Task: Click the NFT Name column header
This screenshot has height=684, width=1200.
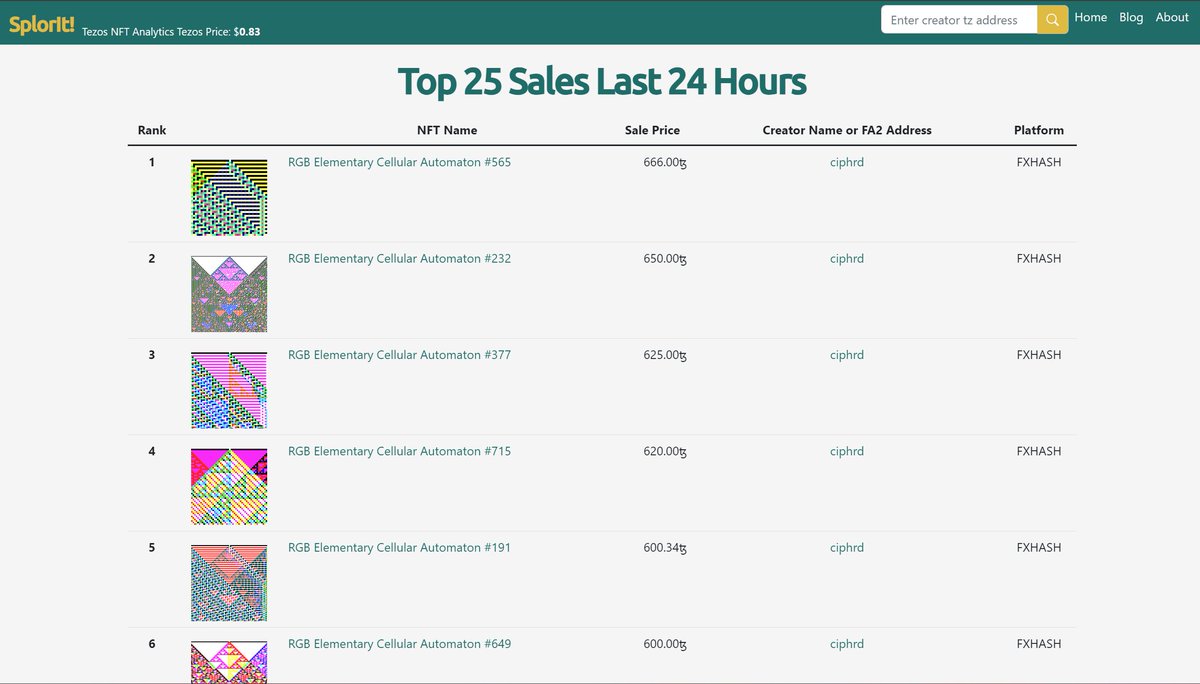Action: (447, 130)
